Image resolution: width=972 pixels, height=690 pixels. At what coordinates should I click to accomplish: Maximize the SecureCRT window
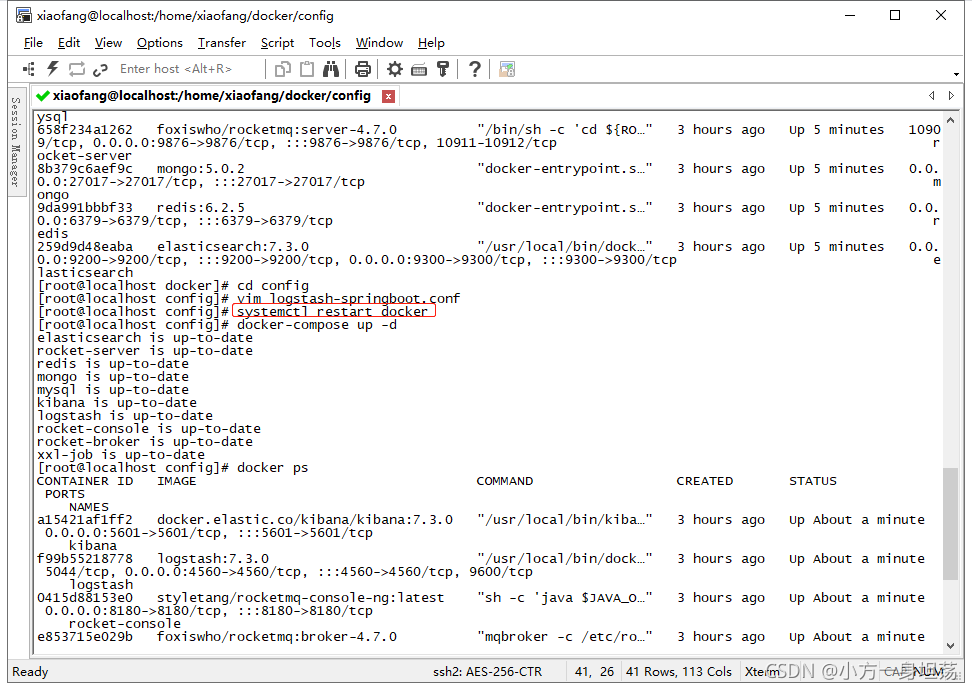tap(895, 15)
